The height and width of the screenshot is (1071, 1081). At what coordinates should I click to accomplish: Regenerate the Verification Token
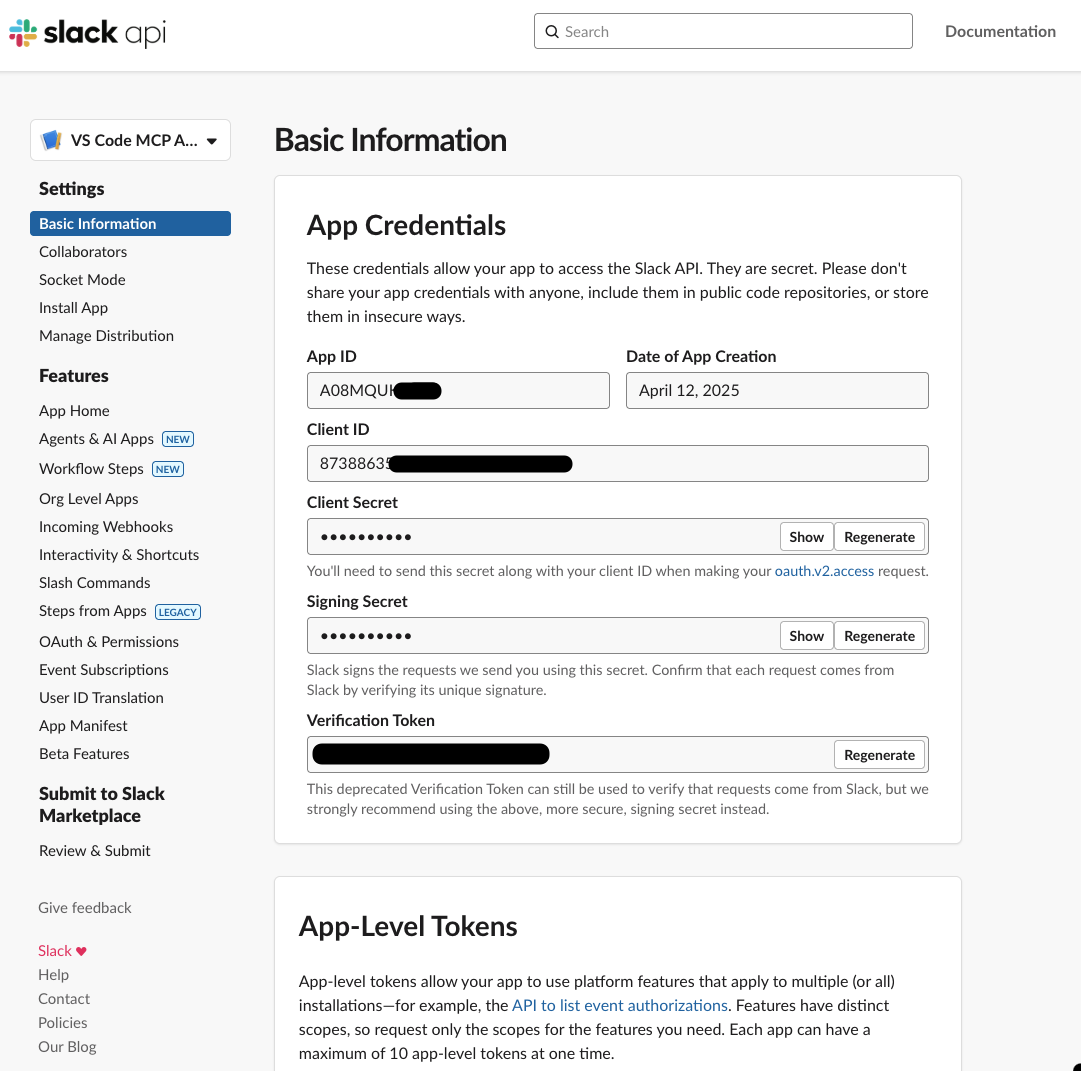[x=879, y=754]
